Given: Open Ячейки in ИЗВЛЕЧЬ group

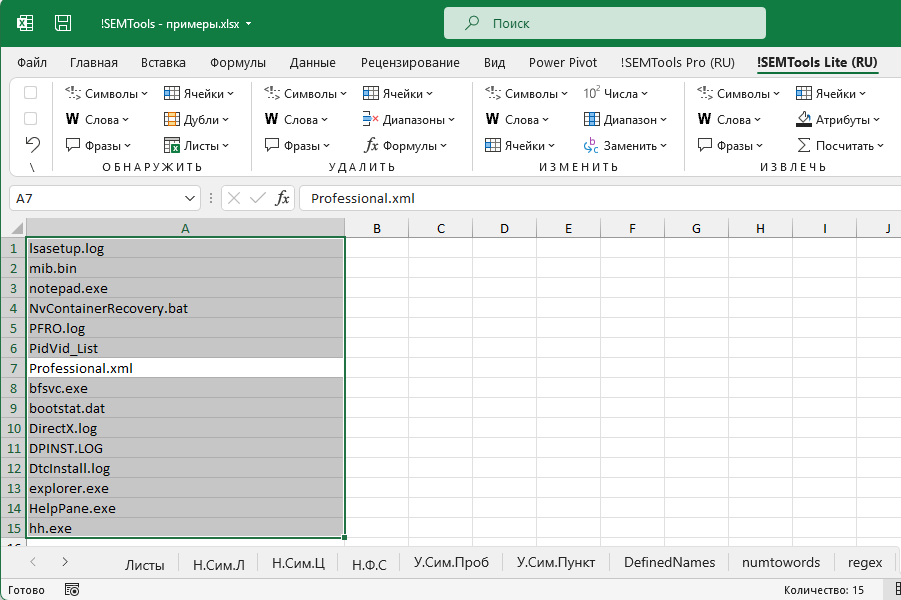Looking at the screenshot, I should coord(831,93).
